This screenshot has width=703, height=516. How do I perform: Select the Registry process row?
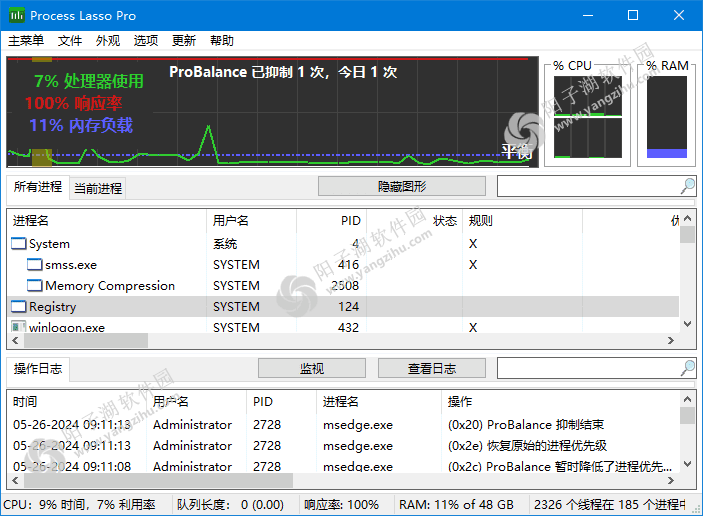(x=343, y=307)
